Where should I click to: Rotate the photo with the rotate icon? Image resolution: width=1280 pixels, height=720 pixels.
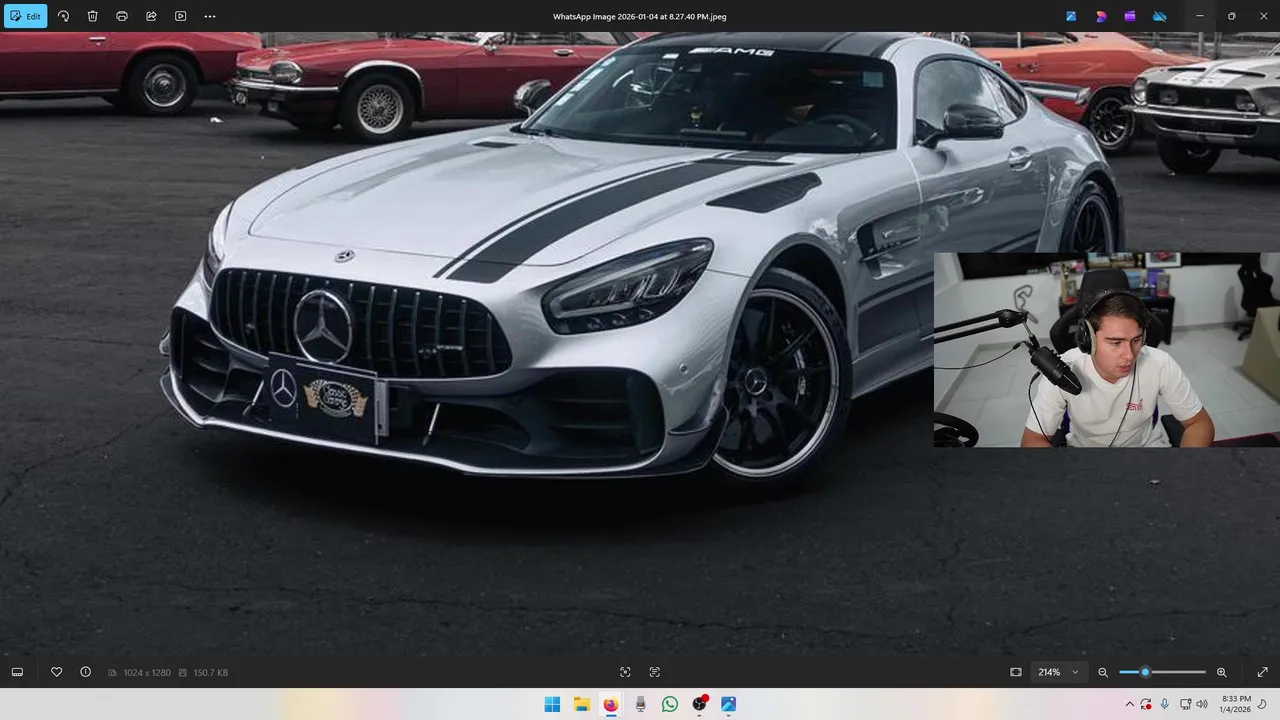pyautogui.click(x=63, y=16)
